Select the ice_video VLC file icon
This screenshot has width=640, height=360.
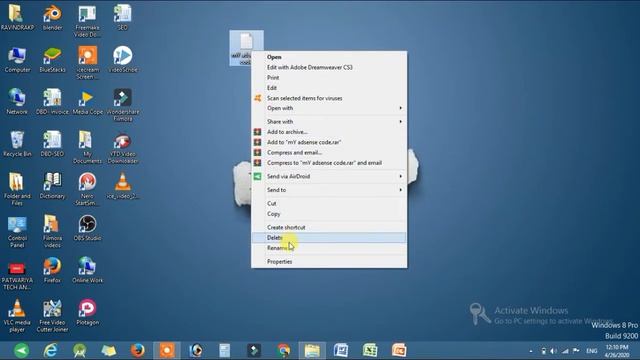122,186
